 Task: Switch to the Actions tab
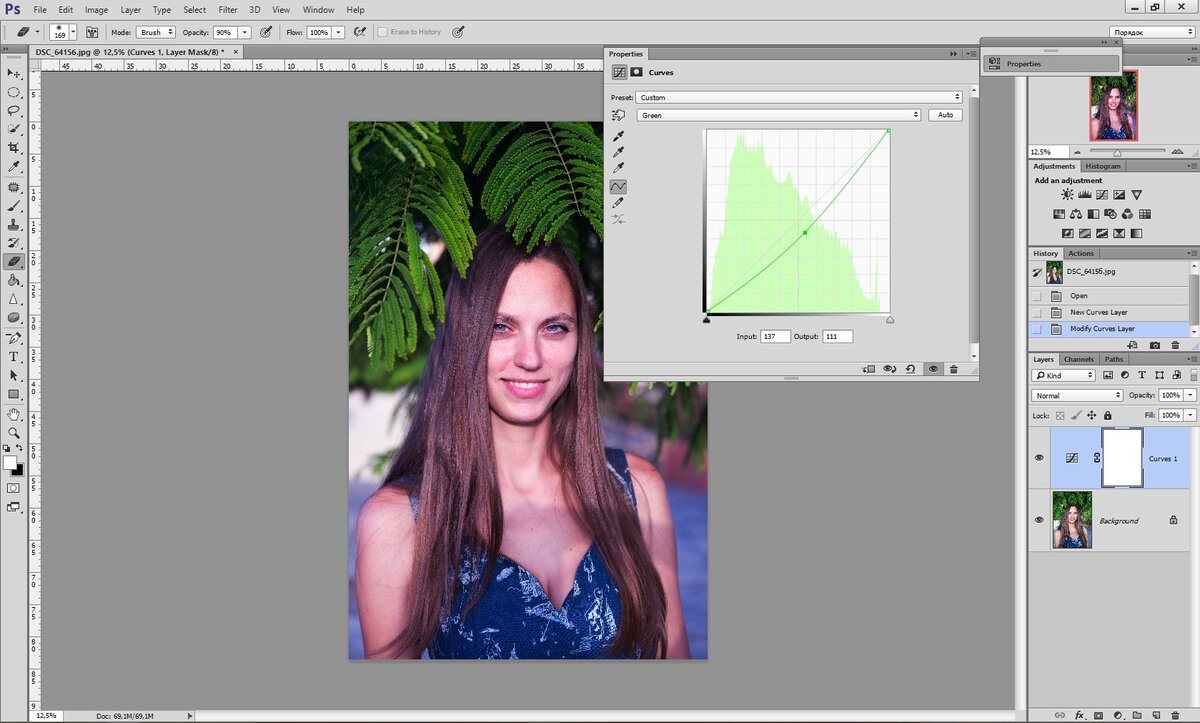click(1081, 253)
